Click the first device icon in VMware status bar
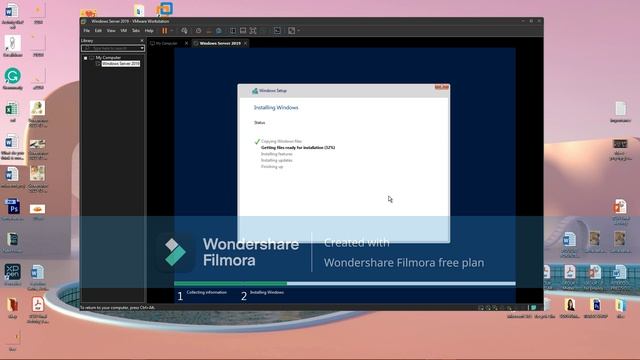This screenshot has width=640, height=360. [481, 307]
